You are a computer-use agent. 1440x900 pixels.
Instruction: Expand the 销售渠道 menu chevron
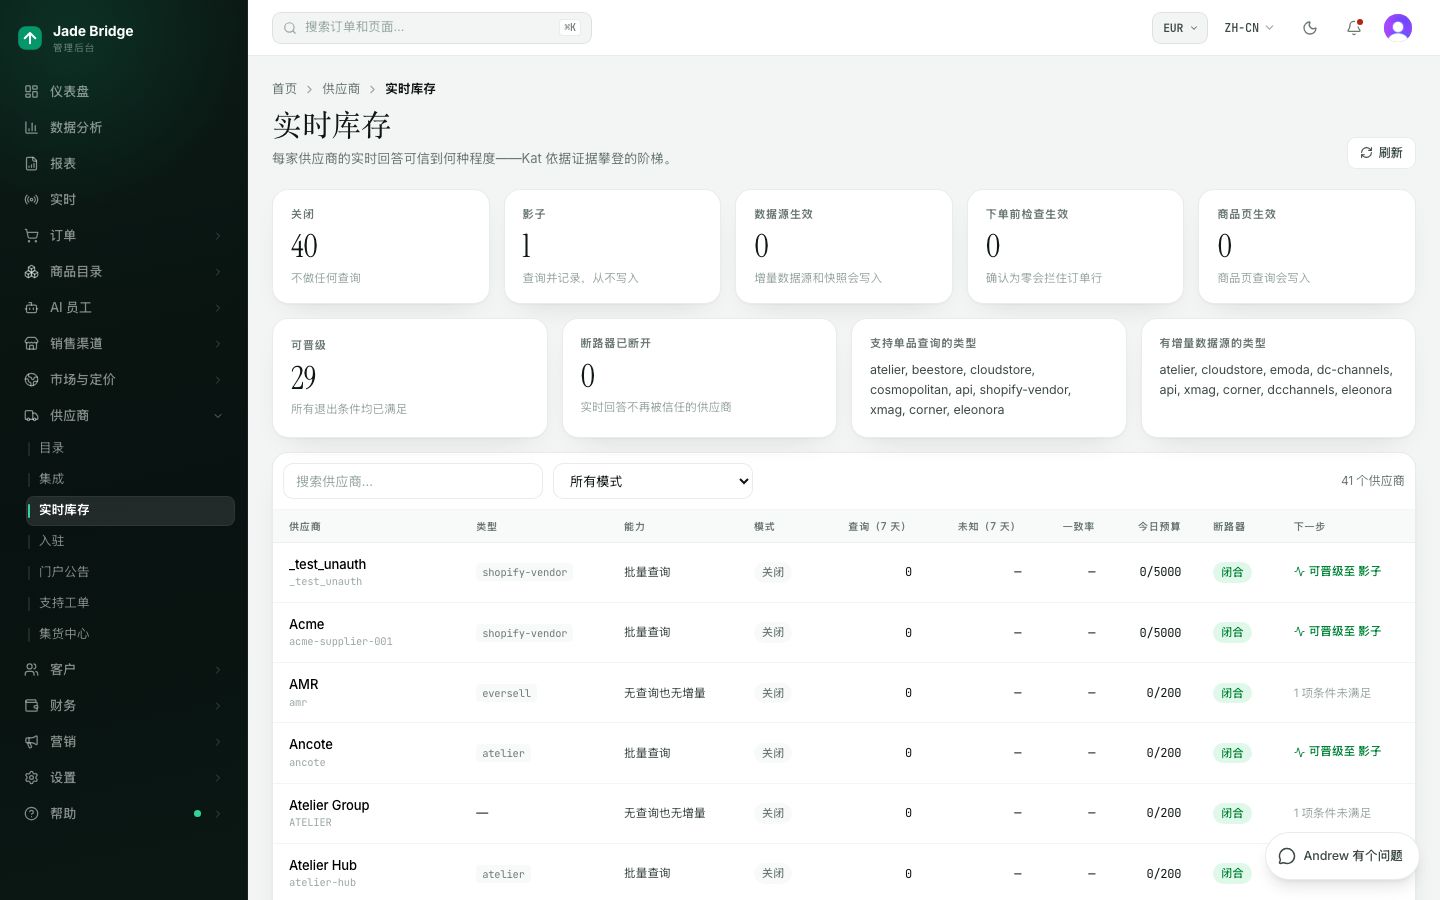218,344
